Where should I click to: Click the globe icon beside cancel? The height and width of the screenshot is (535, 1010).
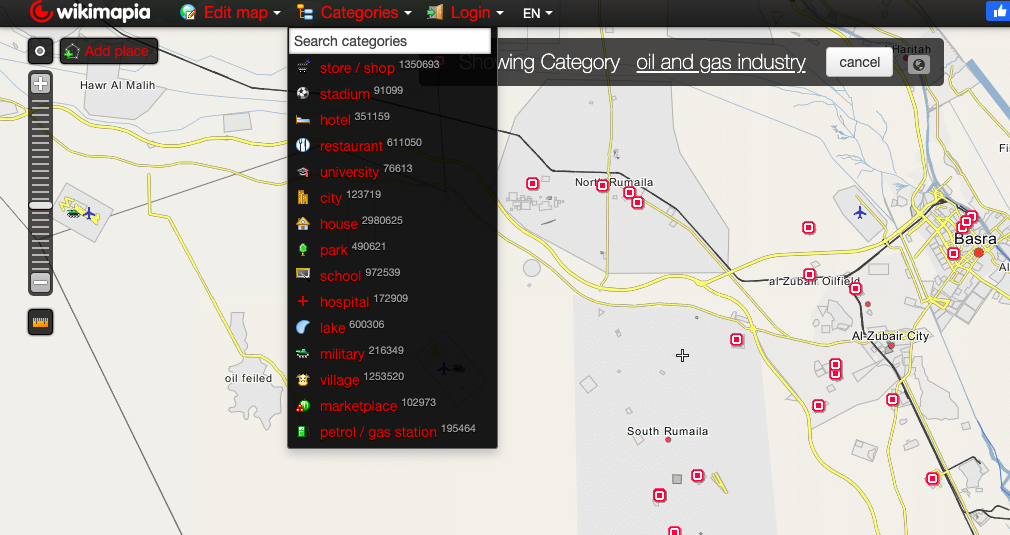919,64
